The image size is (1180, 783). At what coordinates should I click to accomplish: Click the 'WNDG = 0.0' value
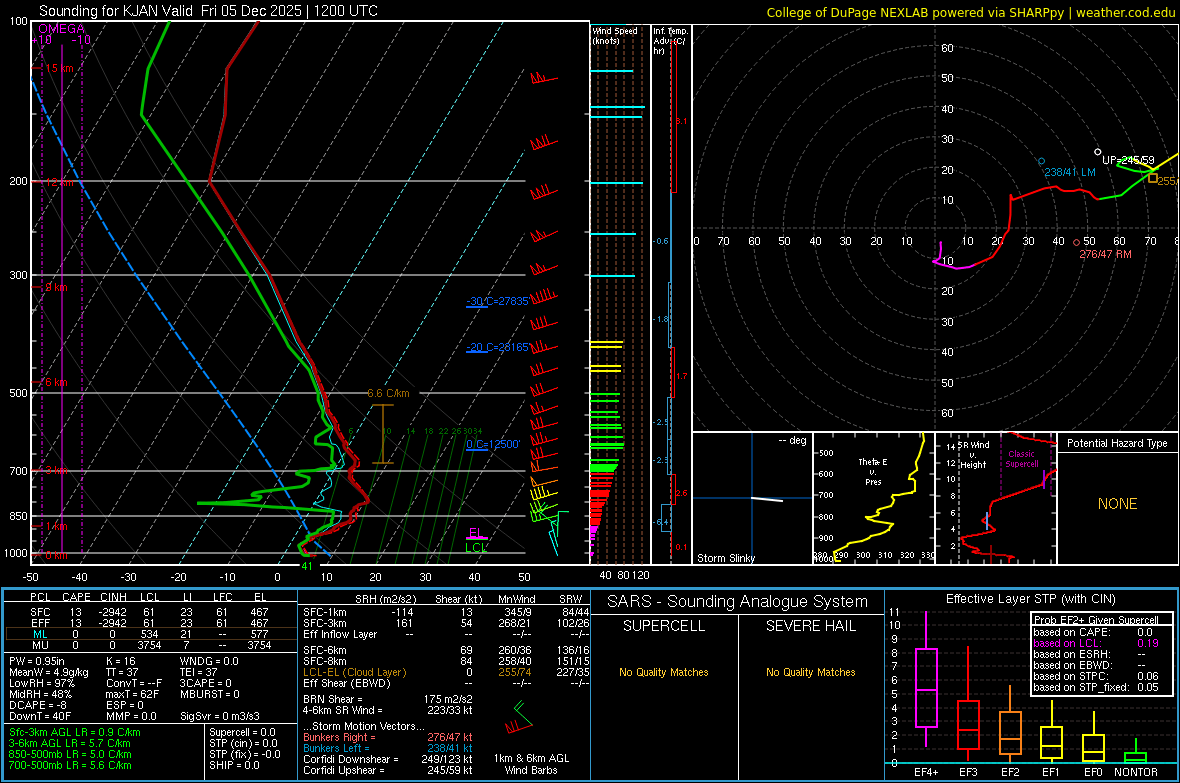(209, 661)
